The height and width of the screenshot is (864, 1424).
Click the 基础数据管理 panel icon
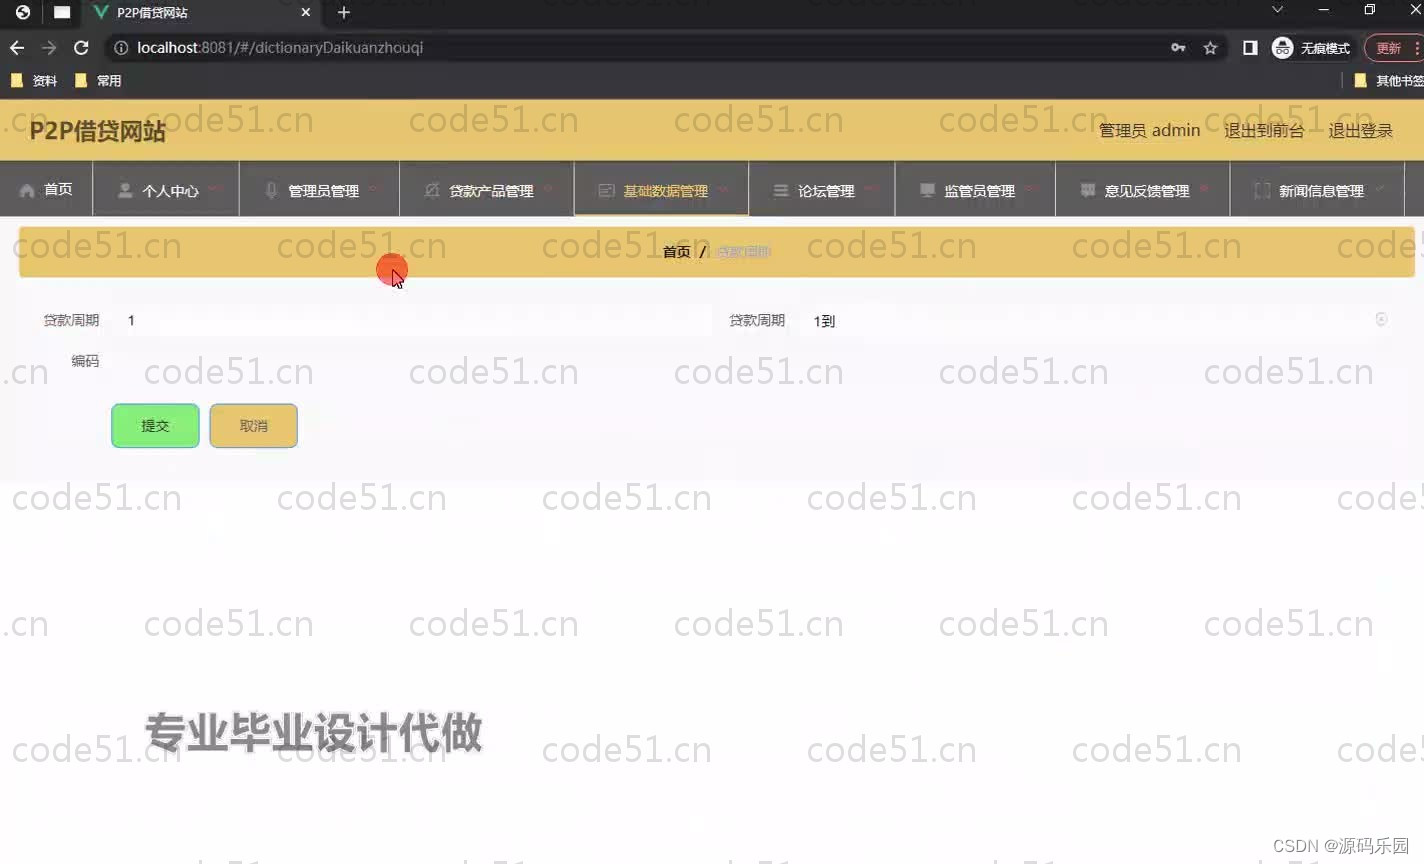click(x=606, y=189)
